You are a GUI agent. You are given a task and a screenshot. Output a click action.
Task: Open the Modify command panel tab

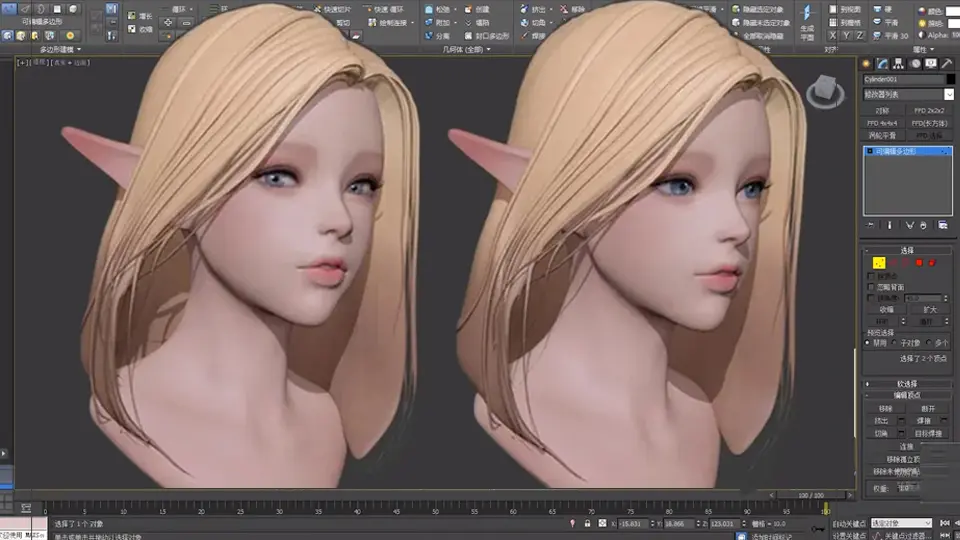[x=882, y=64]
